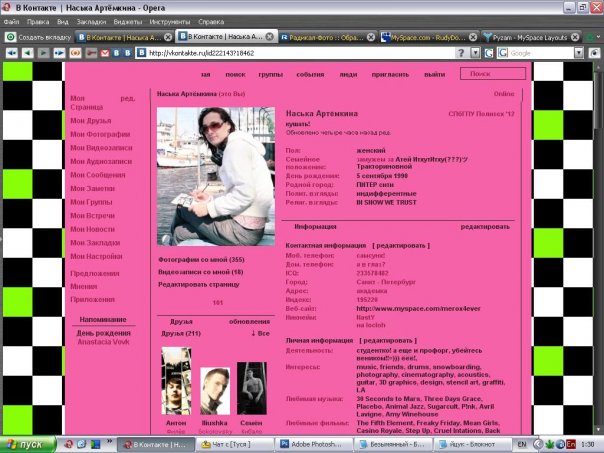
Task: Click the myspace.com/merox4ever website link
Action: click(x=418, y=309)
